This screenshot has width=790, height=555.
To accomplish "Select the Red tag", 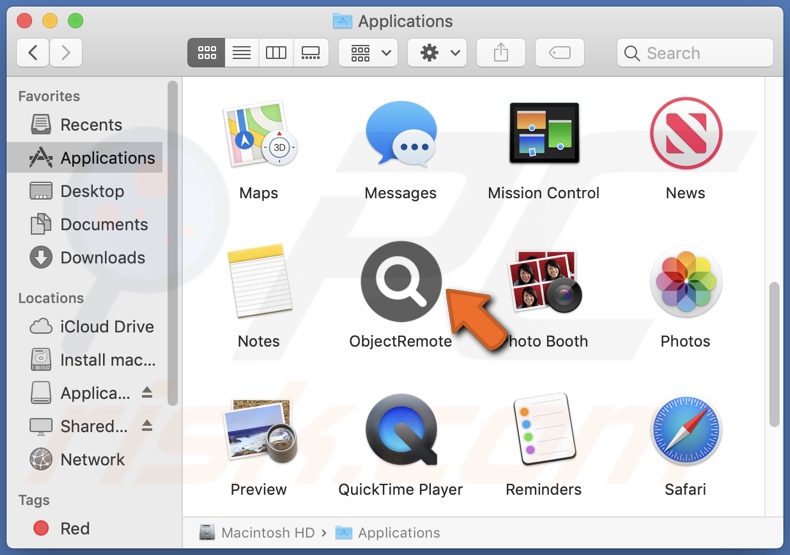I will (86, 528).
